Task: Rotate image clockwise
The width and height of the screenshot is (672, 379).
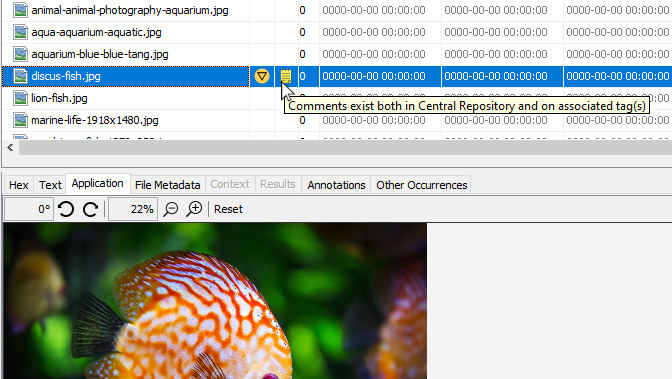Action: [90, 209]
